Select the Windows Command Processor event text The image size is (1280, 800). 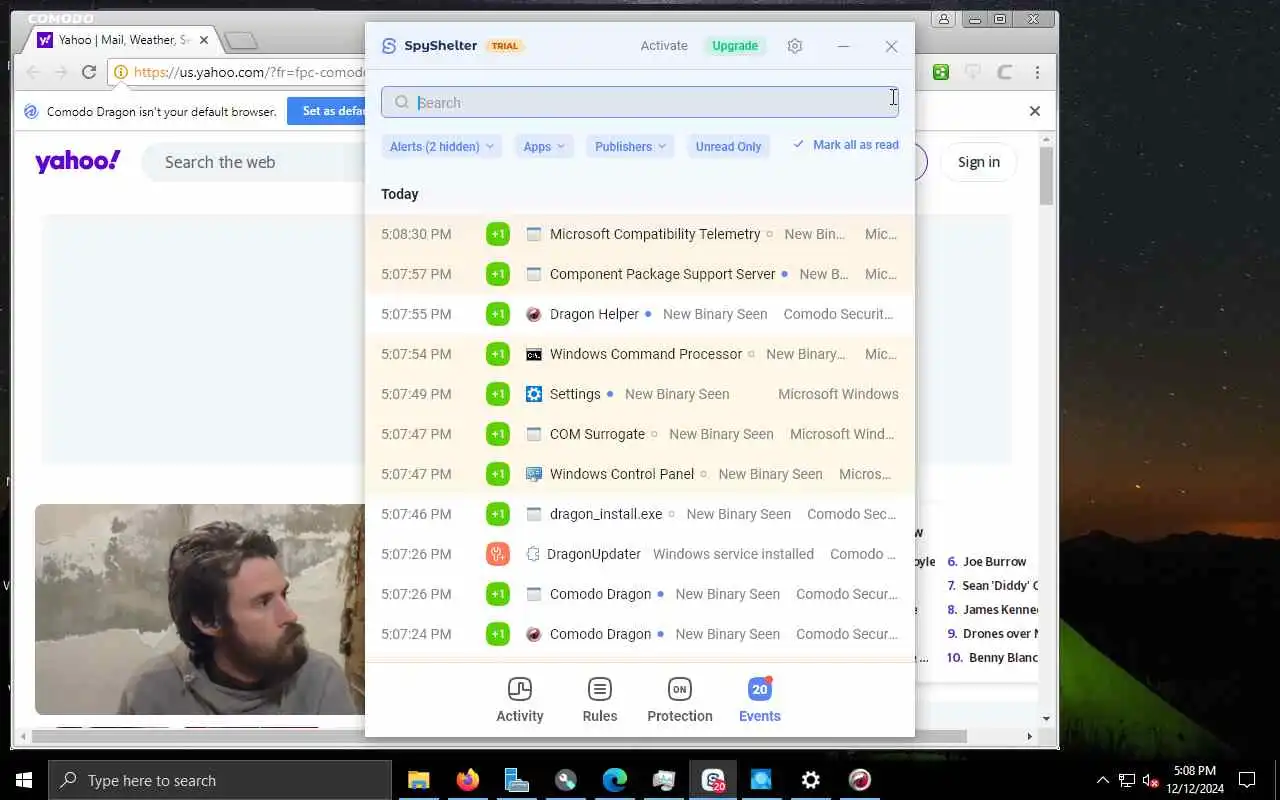pos(646,354)
